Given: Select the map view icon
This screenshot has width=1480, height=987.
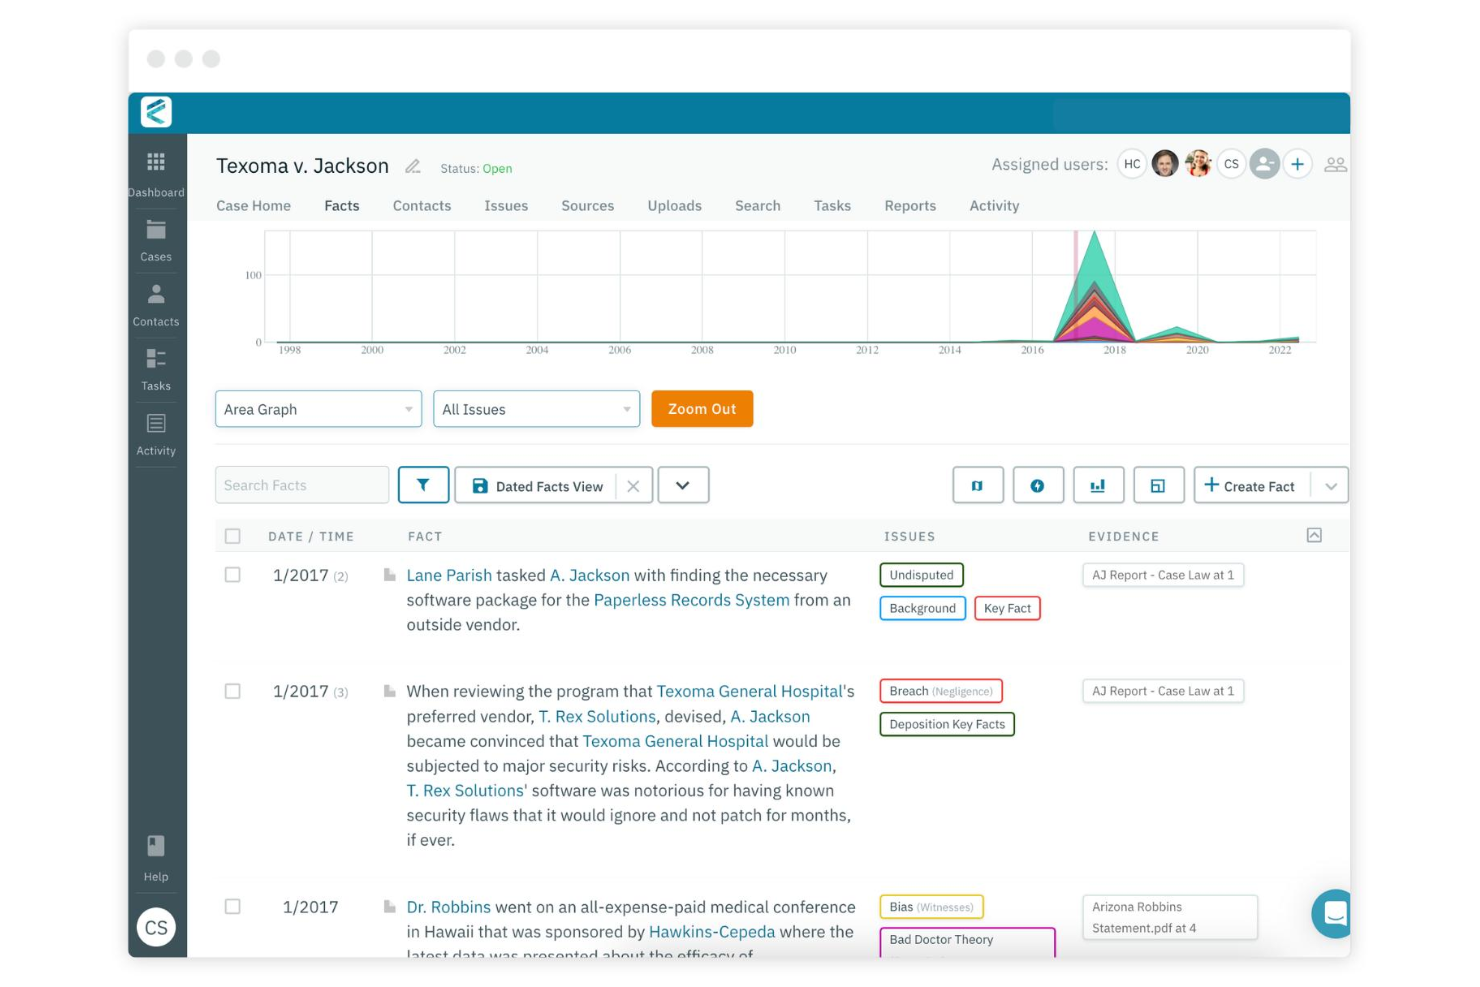Looking at the screenshot, I should coord(977,485).
